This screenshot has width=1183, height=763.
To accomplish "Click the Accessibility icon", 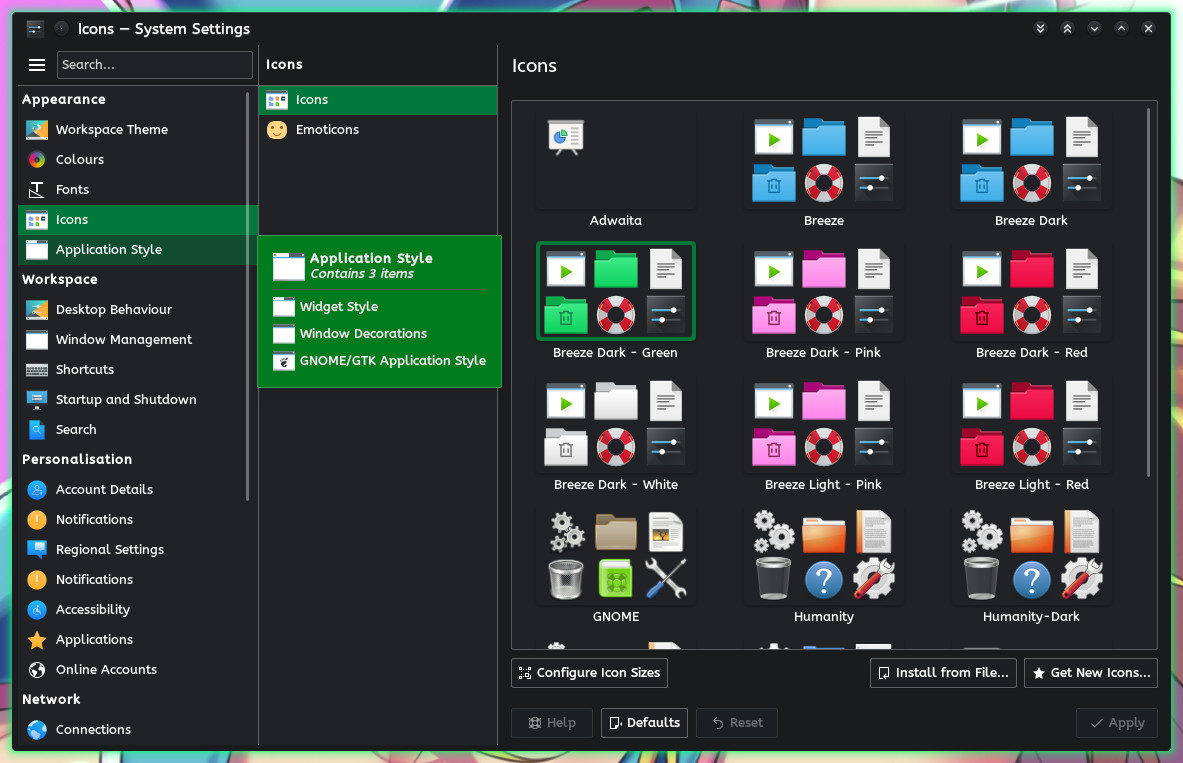I will [36, 610].
